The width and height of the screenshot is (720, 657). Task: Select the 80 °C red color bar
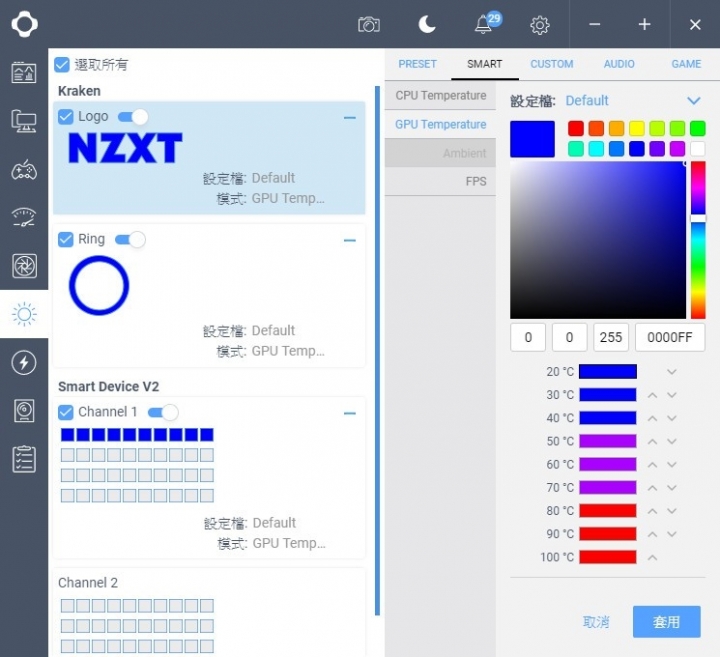pyautogui.click(x=608, y=511)
